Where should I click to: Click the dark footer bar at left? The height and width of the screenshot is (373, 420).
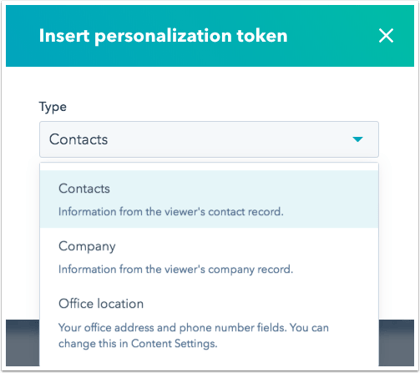[23, 343]
